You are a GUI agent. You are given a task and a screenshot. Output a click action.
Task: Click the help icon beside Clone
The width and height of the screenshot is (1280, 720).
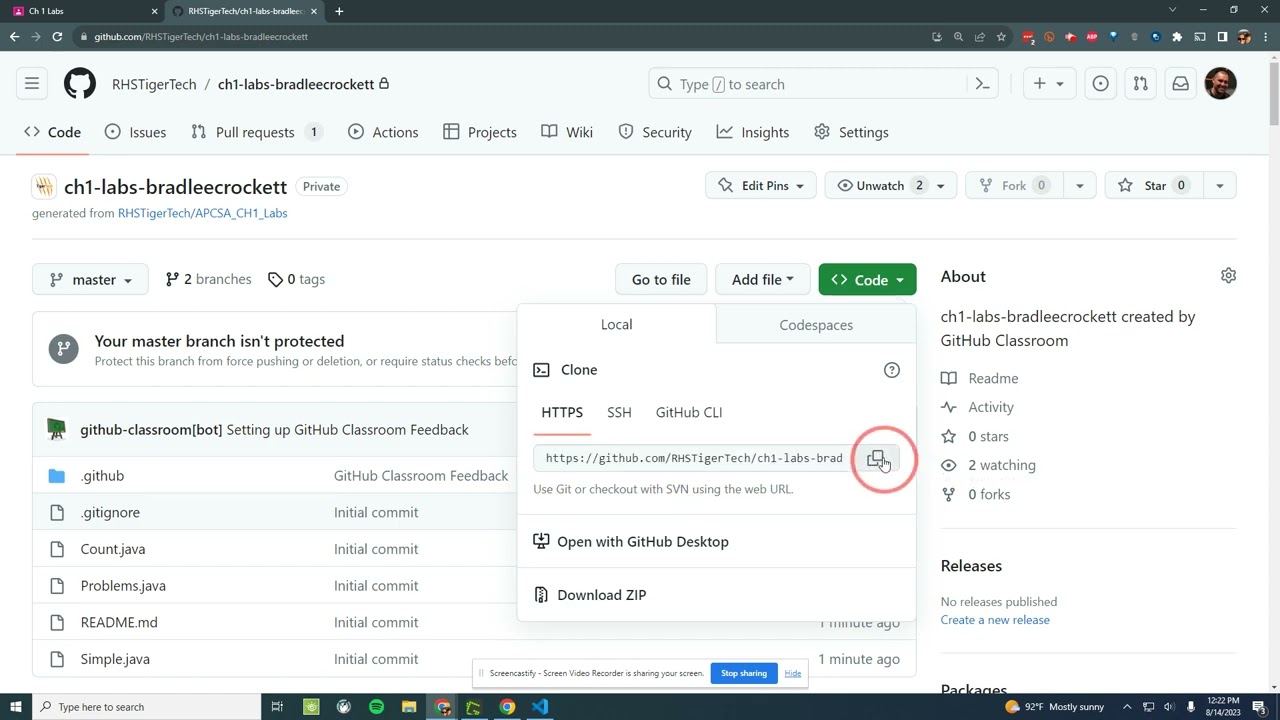(892, 370)
